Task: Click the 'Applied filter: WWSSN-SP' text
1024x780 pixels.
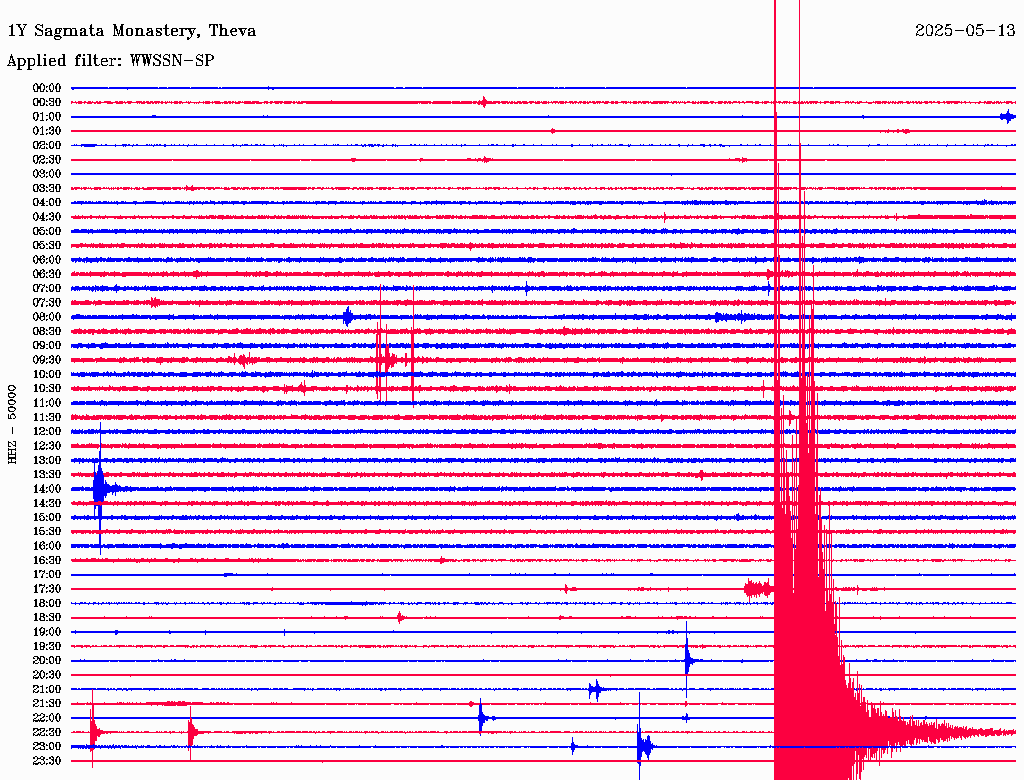Action: point(110,61)
